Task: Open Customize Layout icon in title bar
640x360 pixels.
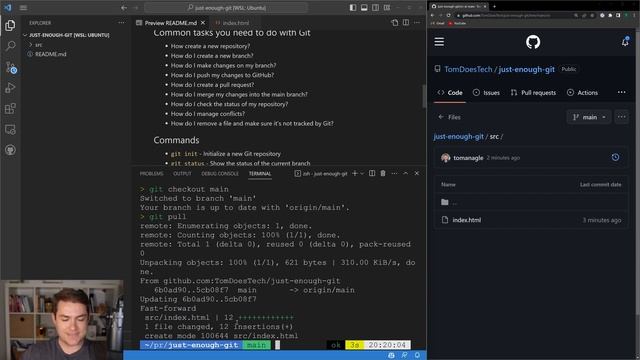Action: click(x=387, y=7)
